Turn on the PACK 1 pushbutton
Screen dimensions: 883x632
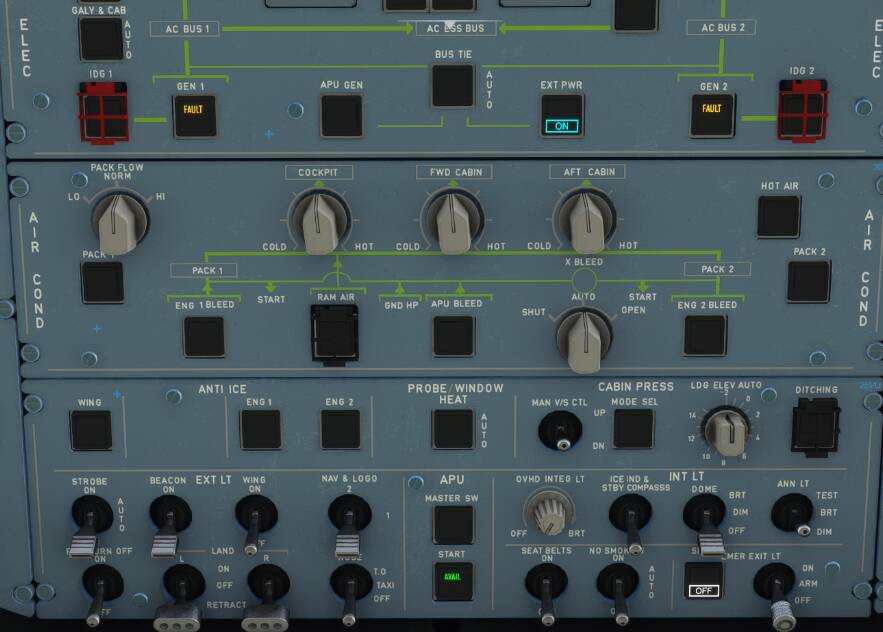click(x=102, y=281)
